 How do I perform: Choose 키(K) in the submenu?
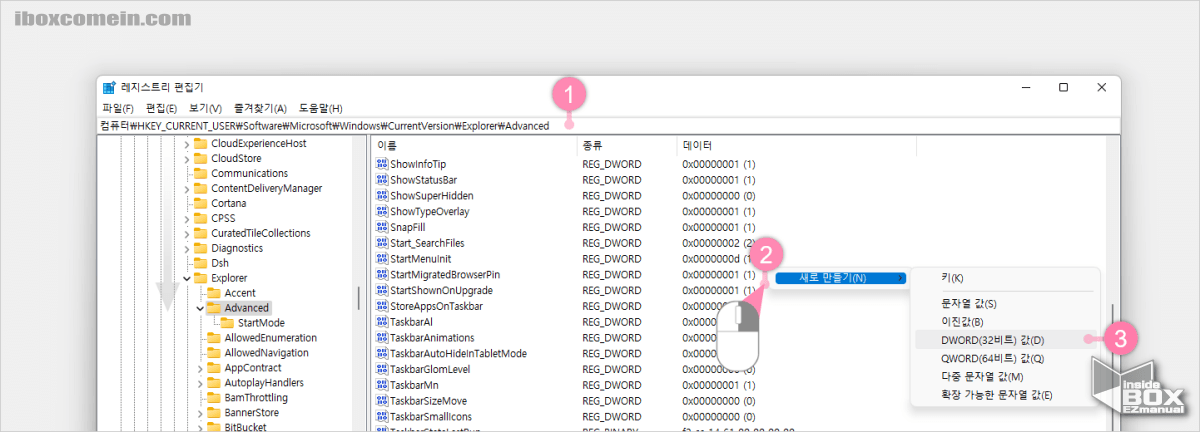pos(1005,278)
